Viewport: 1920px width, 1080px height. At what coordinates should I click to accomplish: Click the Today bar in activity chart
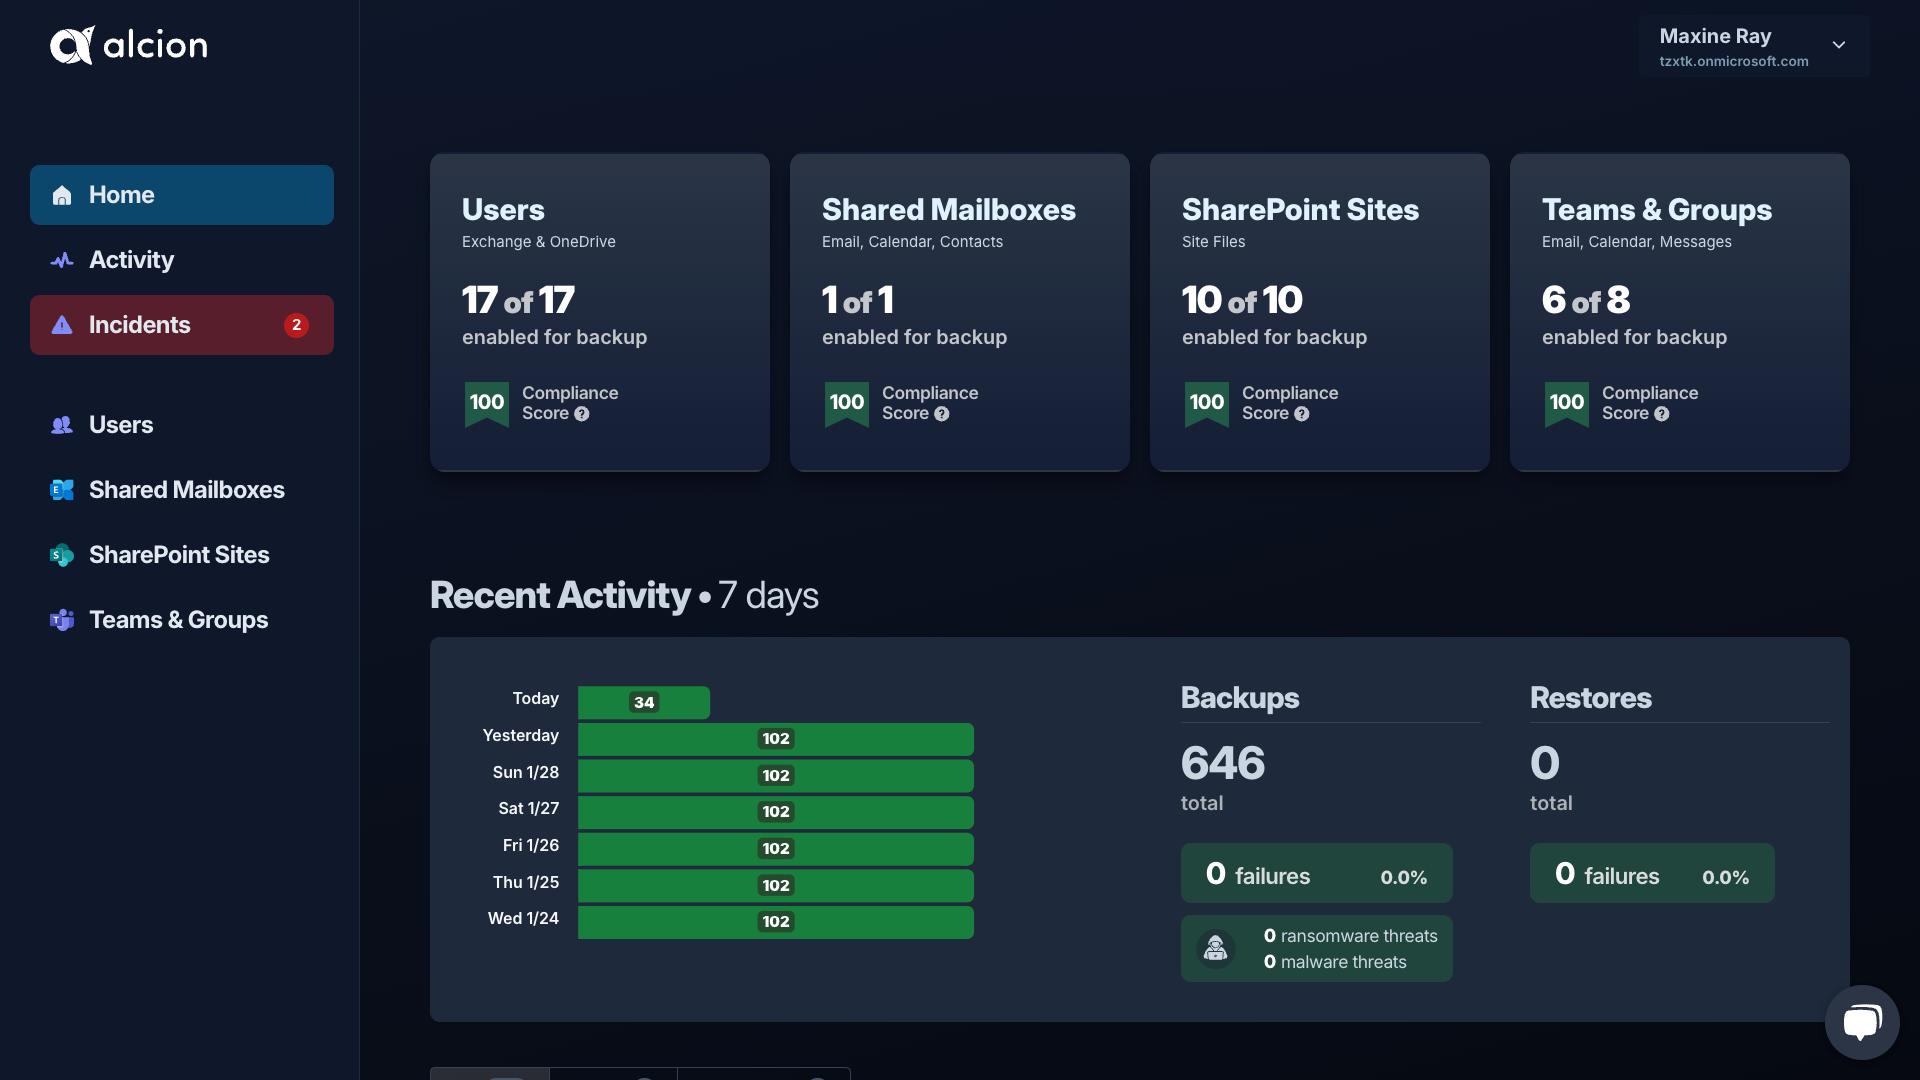click(644, 702)
